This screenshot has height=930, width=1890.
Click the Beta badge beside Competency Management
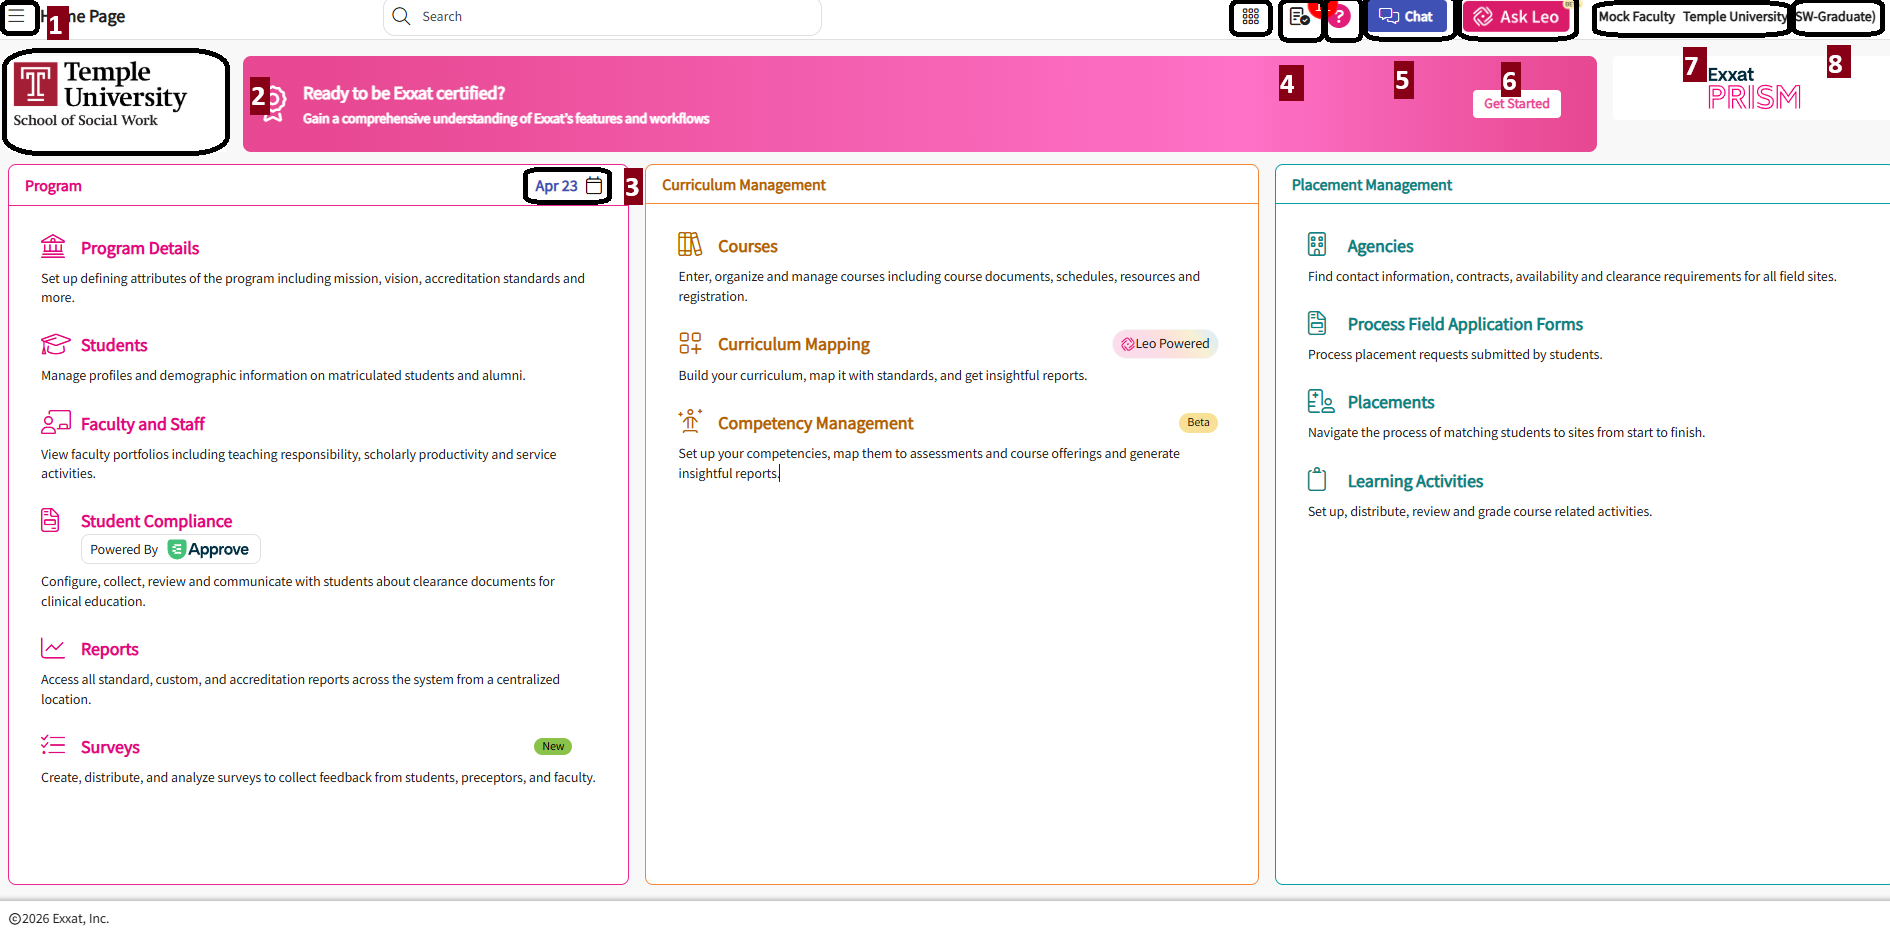click(x=1198, y=423)
